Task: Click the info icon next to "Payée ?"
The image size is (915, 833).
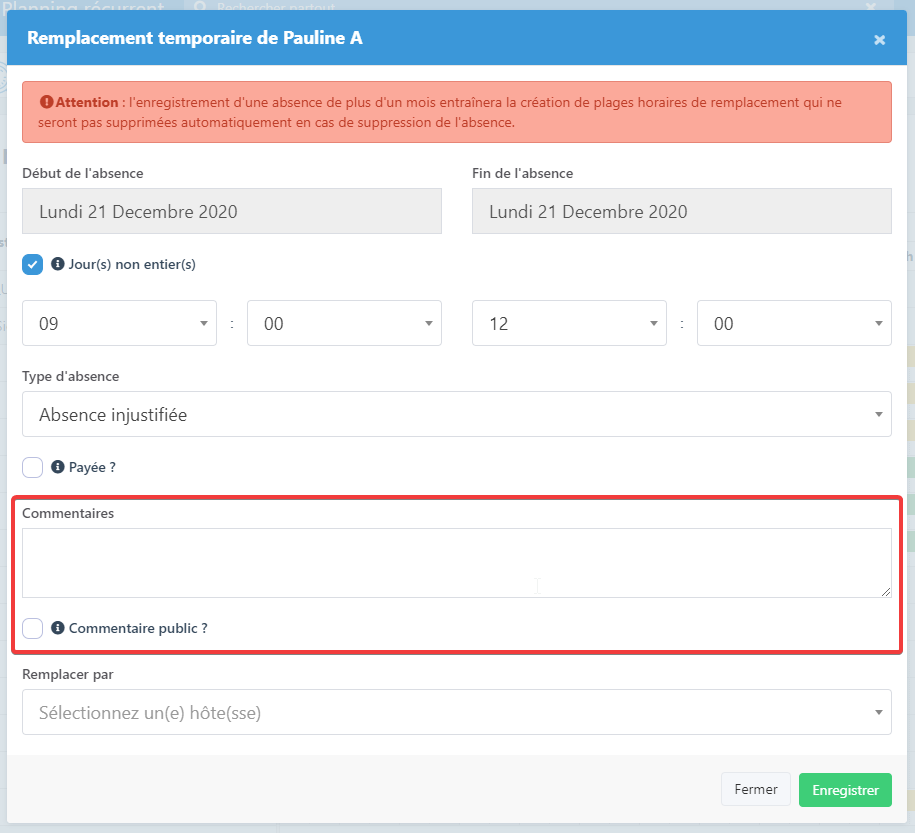Action: point(58,467)
